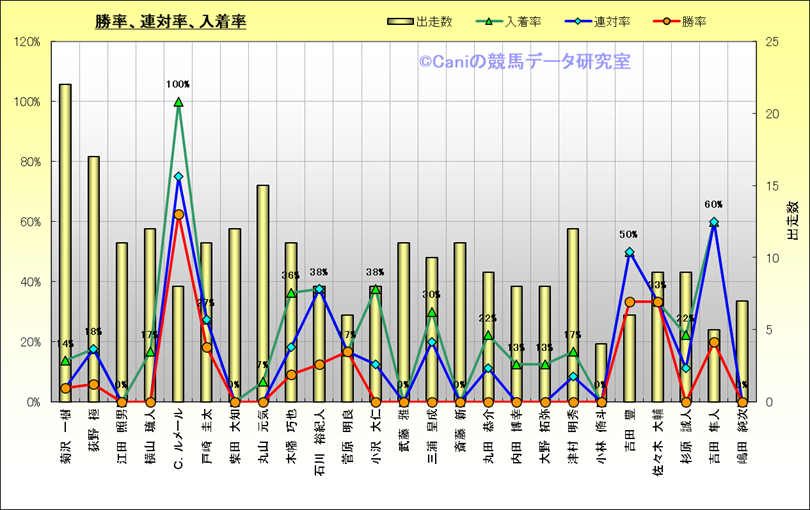Click the red 勝率 circle above C.ルメール
This screenshot has width=810, height=510.
[178, 214]
